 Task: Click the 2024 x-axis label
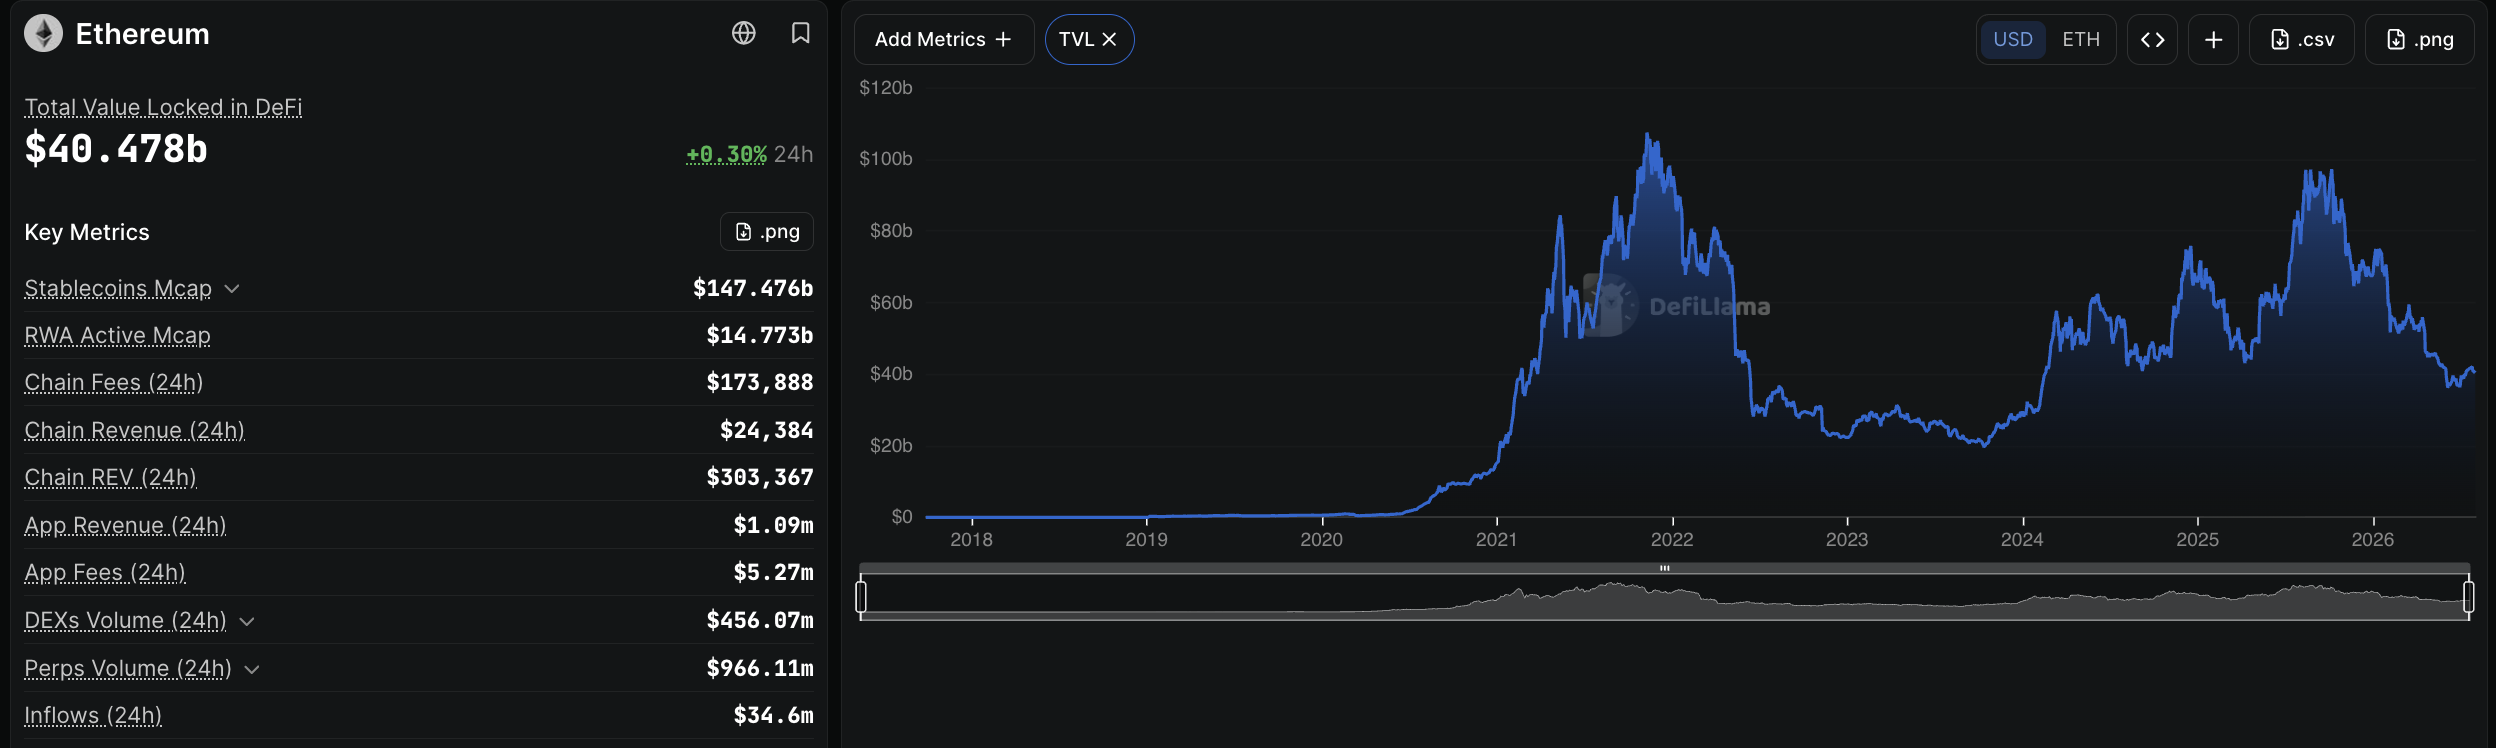pos(2022,540)
